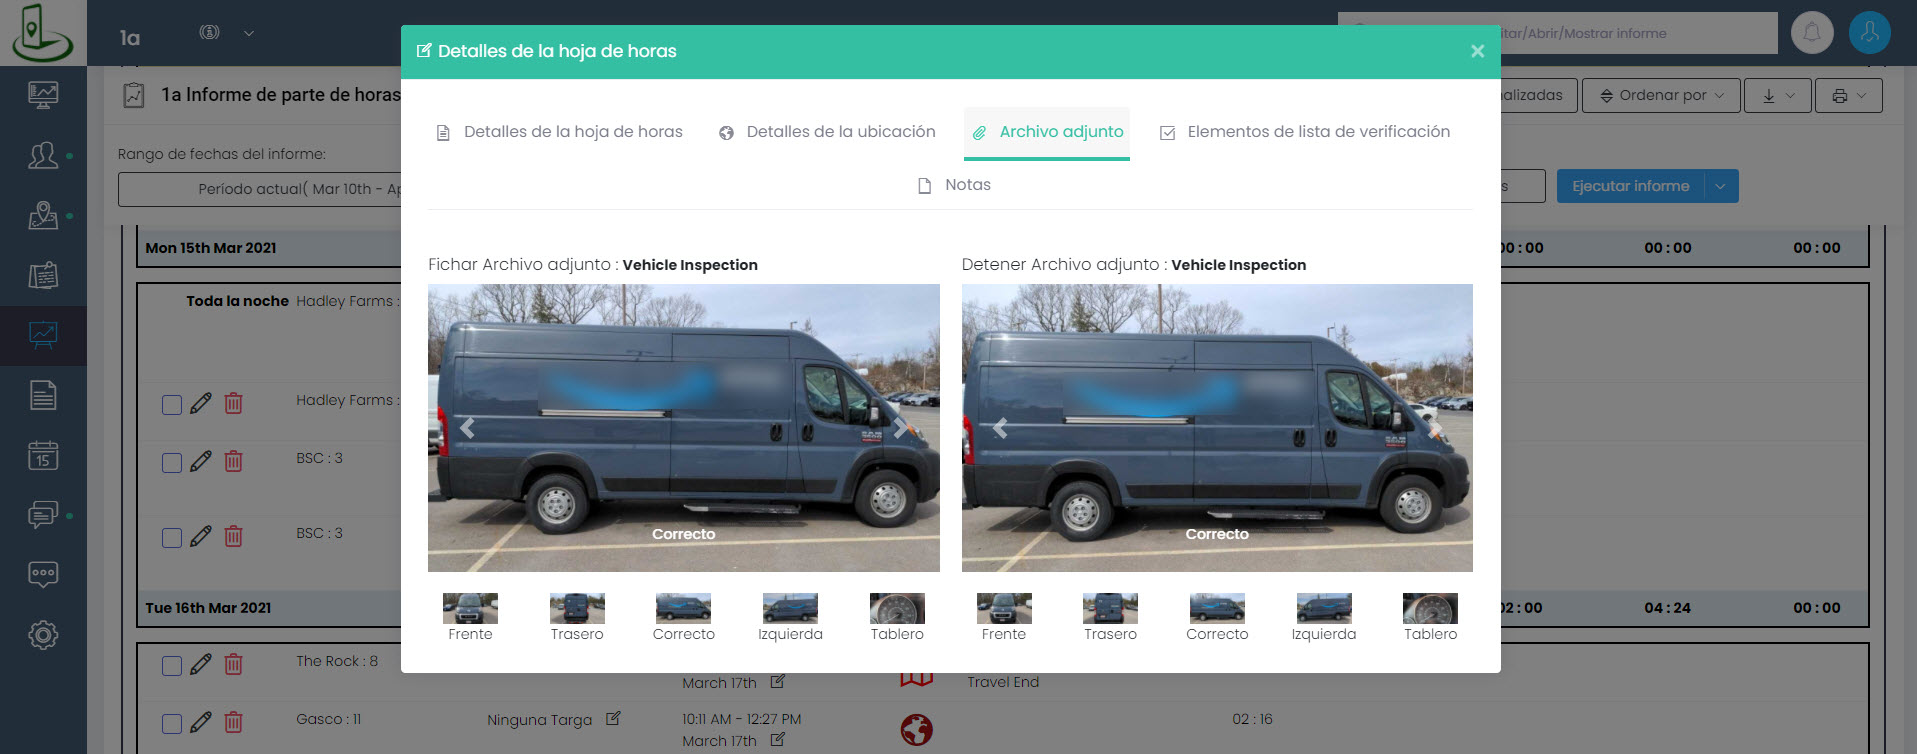1917x754 pixels.
Task: Click the Ejecutar informe button
Action: coord(1630,186)
